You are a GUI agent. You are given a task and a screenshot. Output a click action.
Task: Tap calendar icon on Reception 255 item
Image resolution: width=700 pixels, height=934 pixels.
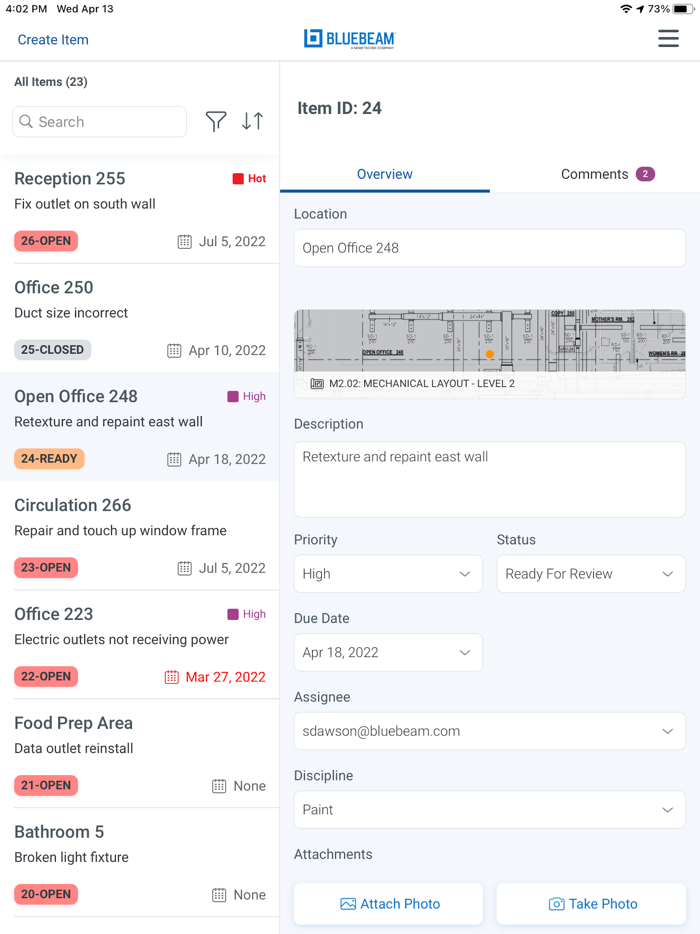tap(185, 241)
